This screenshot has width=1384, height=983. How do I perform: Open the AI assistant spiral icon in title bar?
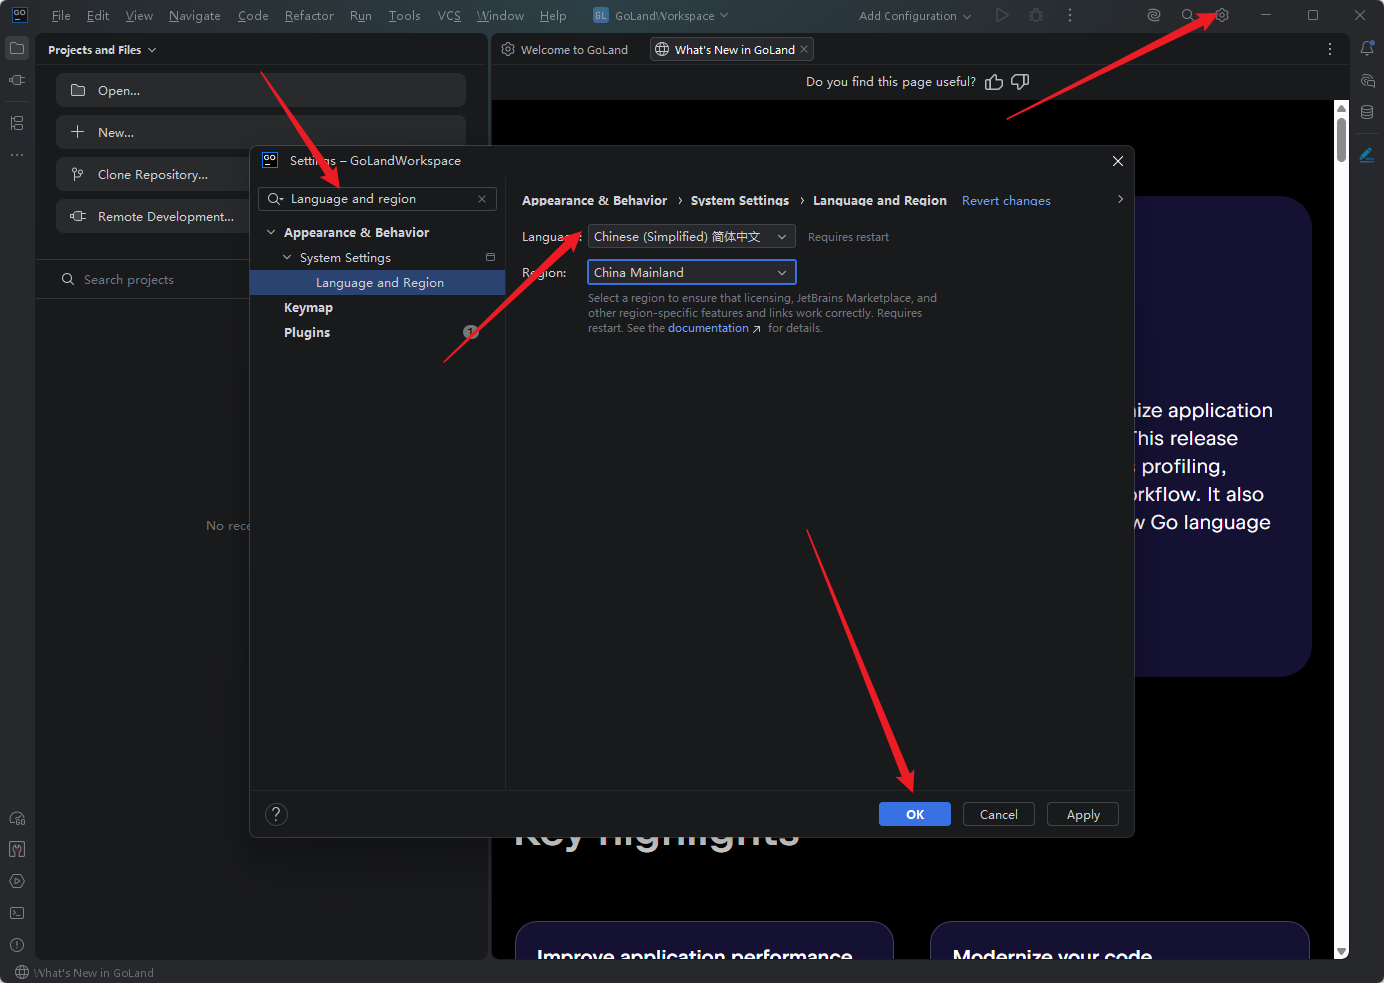point(1154,15)
